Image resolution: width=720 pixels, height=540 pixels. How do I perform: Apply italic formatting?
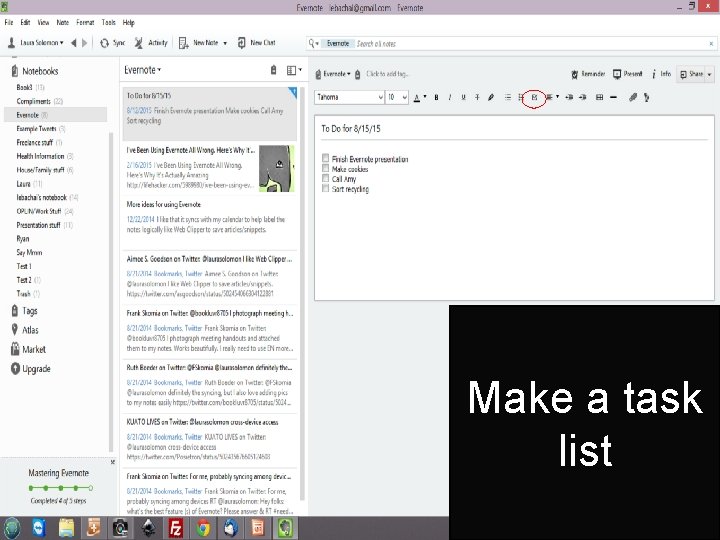point(450,97)
